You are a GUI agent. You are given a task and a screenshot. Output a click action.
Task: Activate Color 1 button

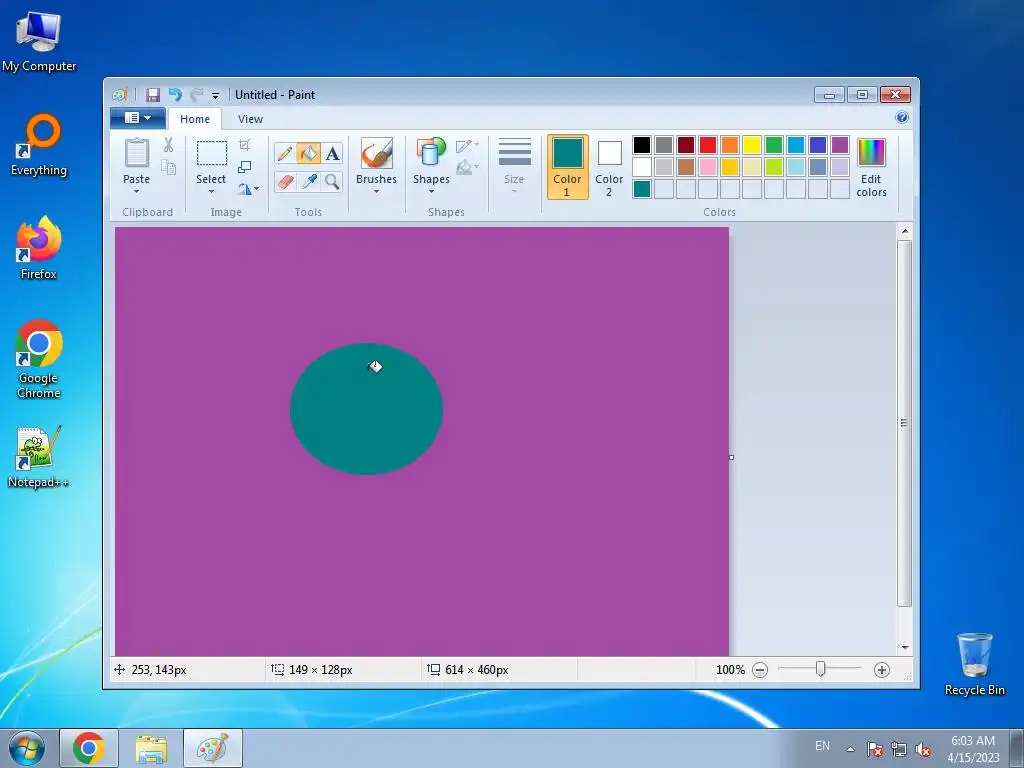(x=568, y=167)
